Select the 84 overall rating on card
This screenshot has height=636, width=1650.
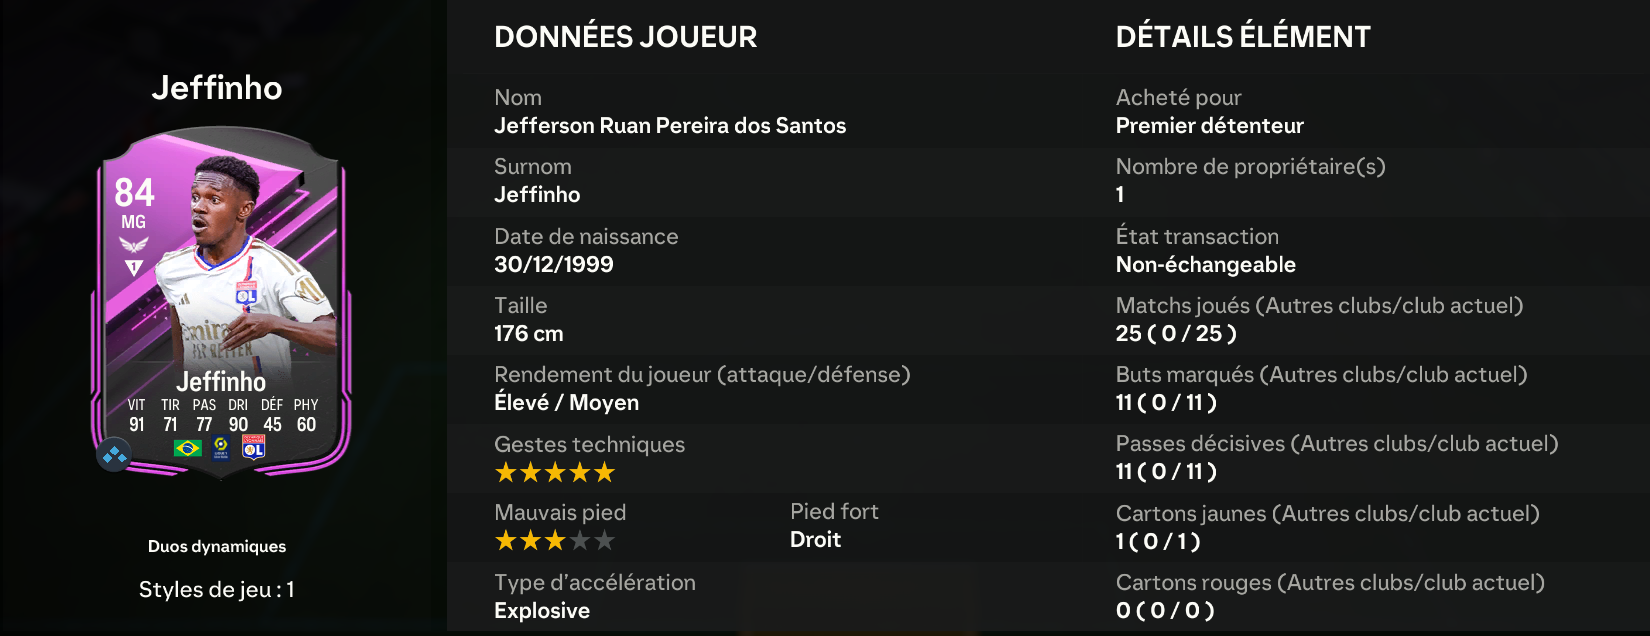pyautogui.click(x=134, y=192)
